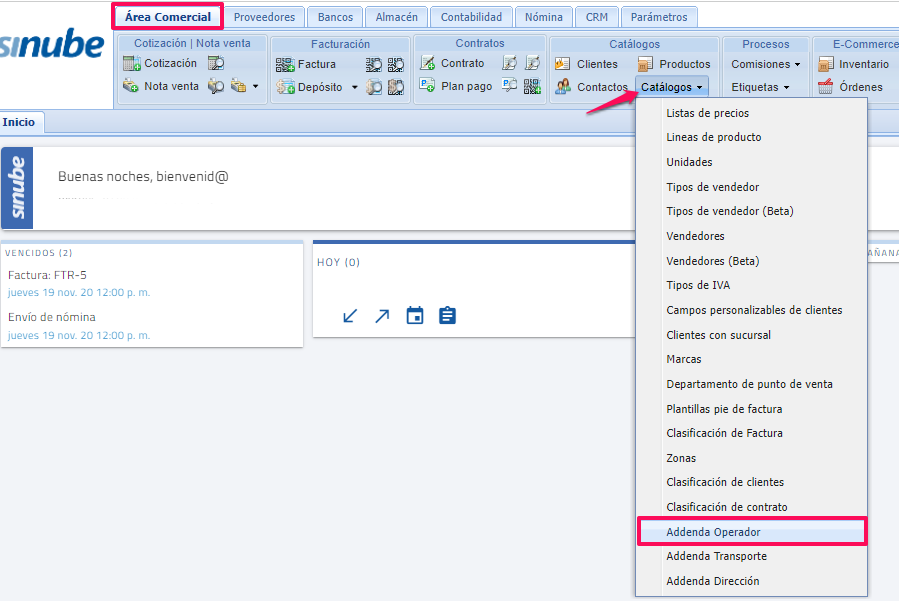Screen dimensions: 899x601
Task: Open the Nómina tab
Action: 544,17
